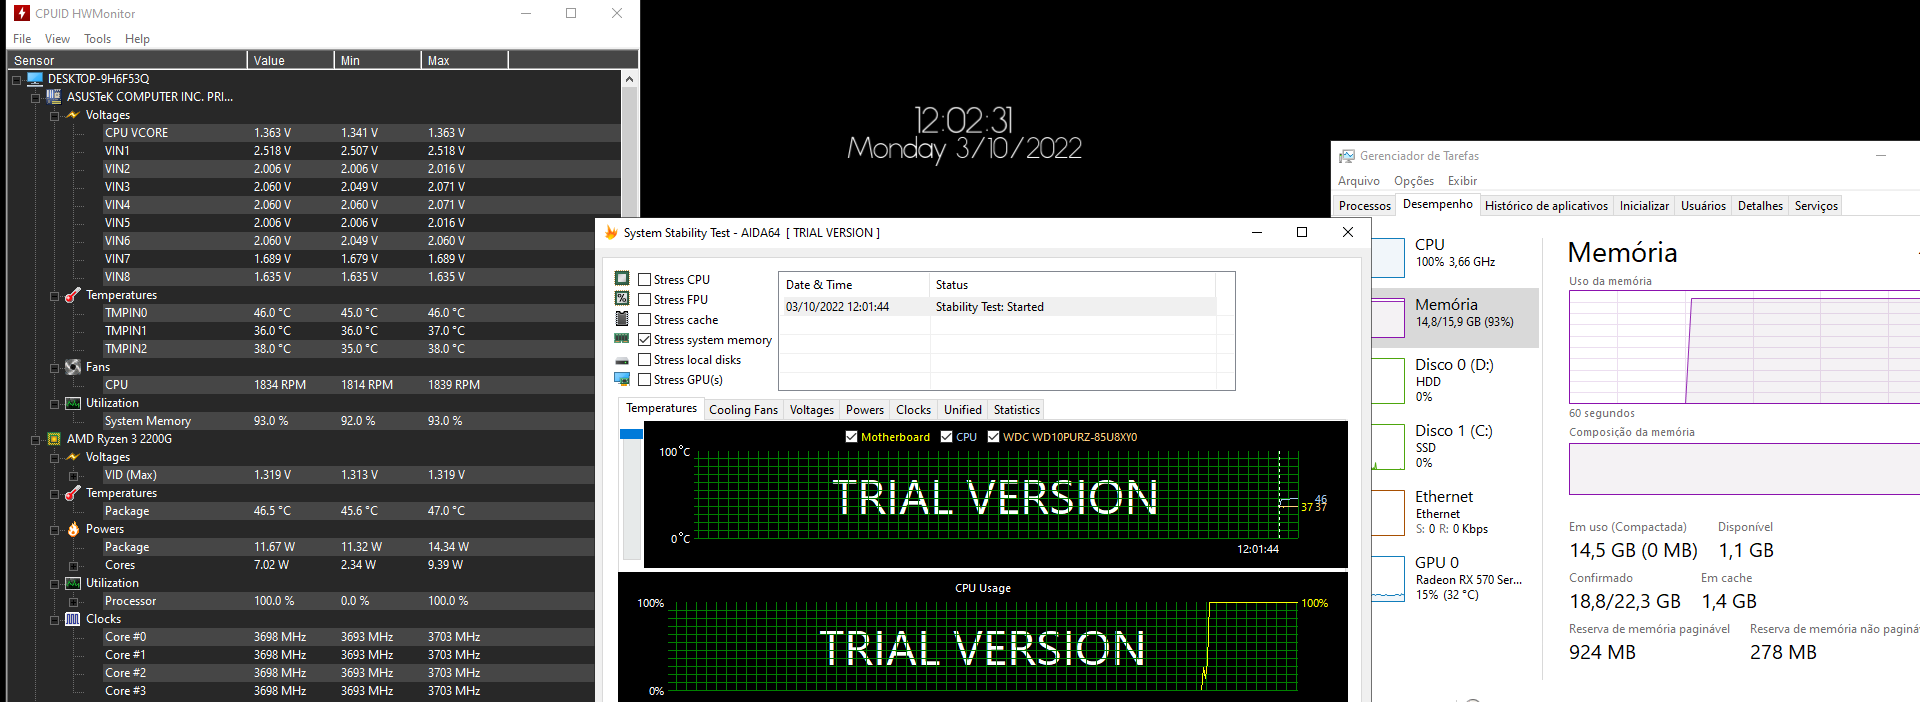Open the Histórico de aplicativos tab
The width and height of the screenshot is (1920, 702).
1546,206
